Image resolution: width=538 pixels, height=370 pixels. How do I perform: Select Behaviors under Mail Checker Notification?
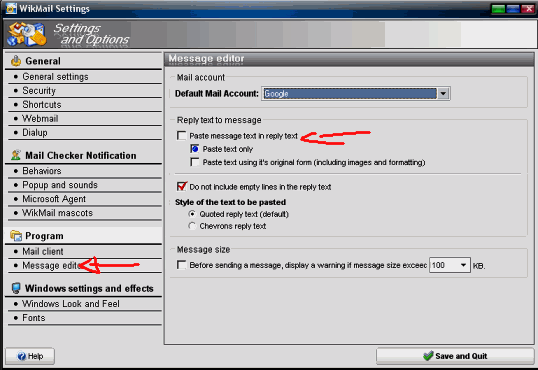coord(42,171)
